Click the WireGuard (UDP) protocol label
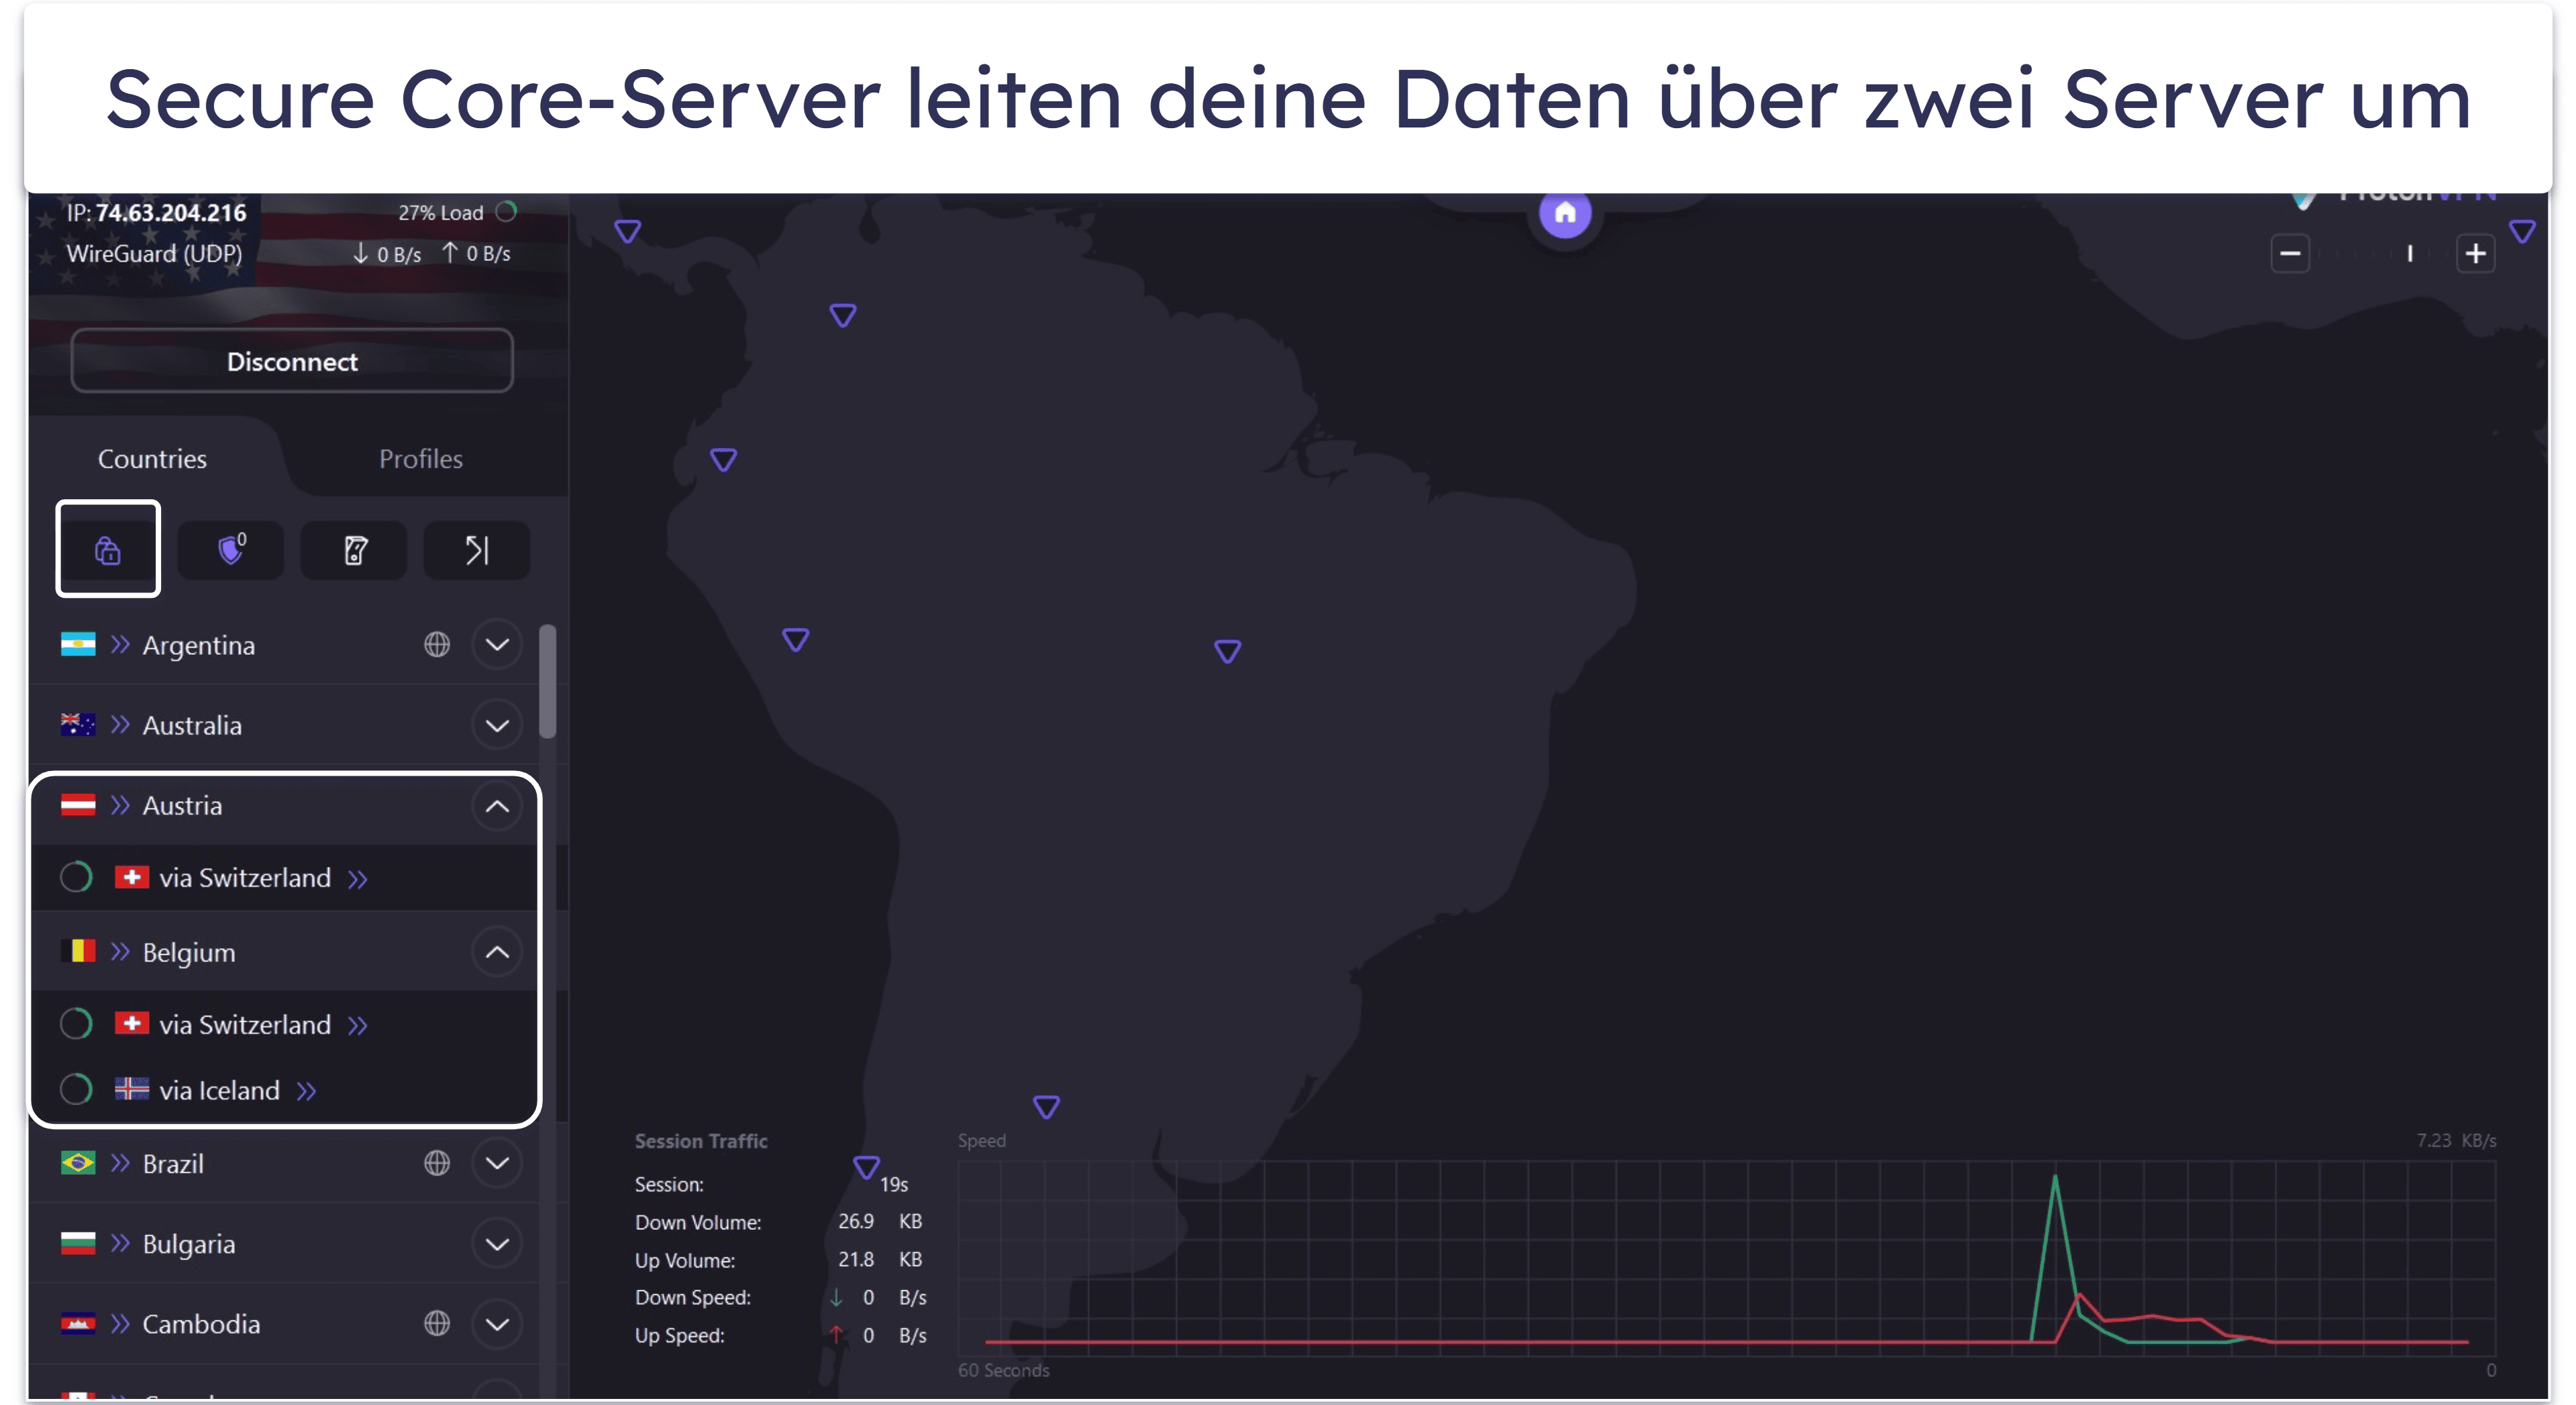This screenshot has height=1405, width=2576. coord(154,254)
